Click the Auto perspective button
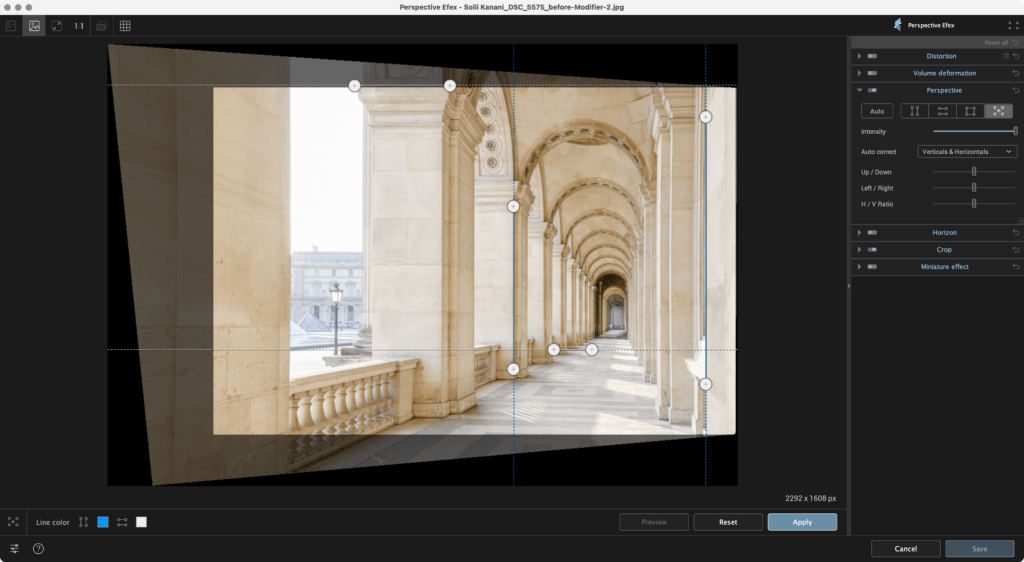The width and height of the screenshot is (1024, 562). tap(877, 111)
